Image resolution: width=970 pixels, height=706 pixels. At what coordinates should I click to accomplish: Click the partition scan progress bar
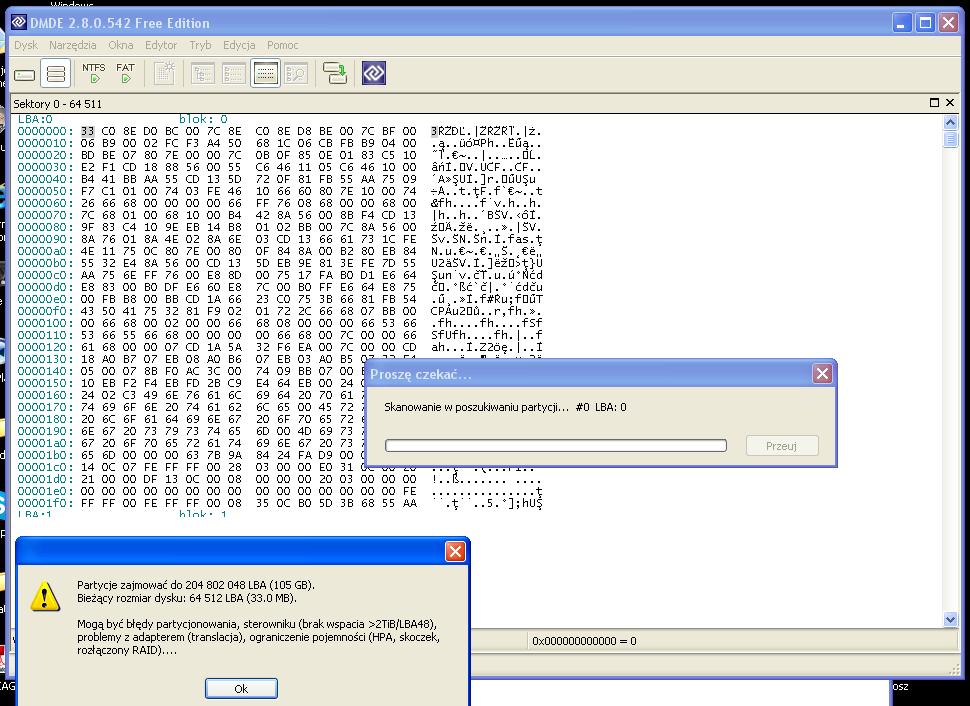coord(556,446)
